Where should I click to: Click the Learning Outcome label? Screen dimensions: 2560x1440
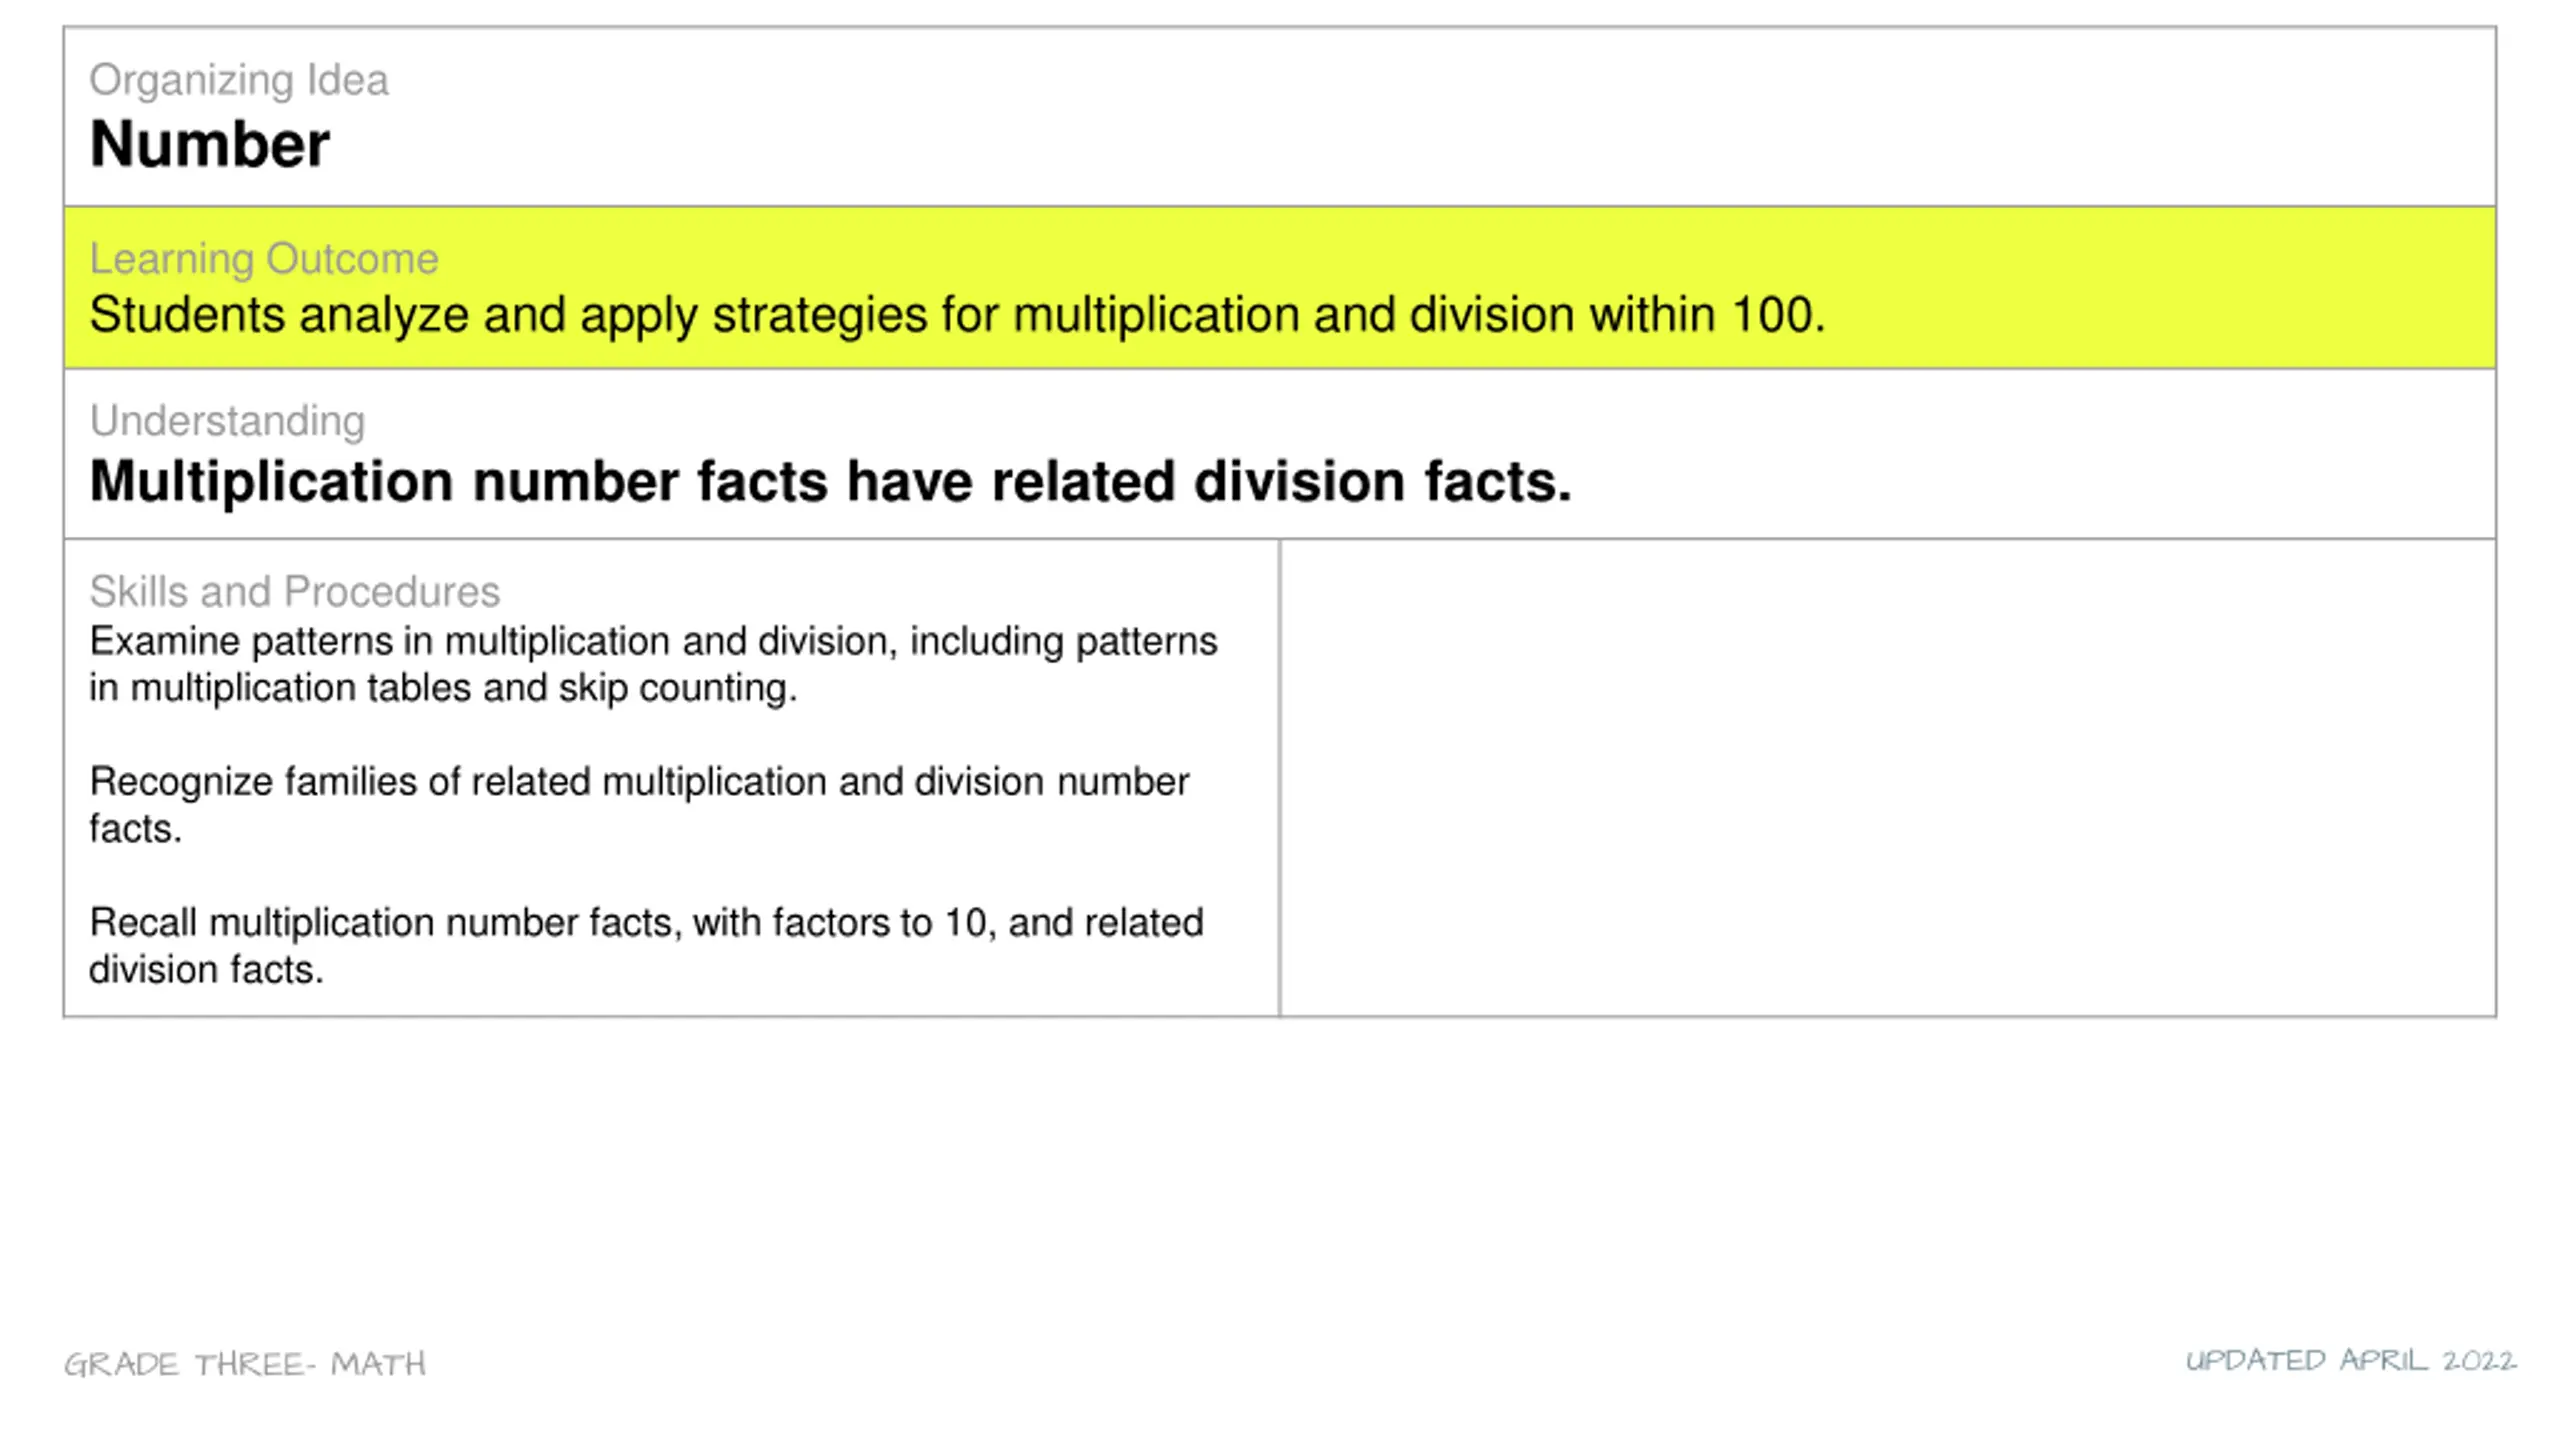click(264, 259)
